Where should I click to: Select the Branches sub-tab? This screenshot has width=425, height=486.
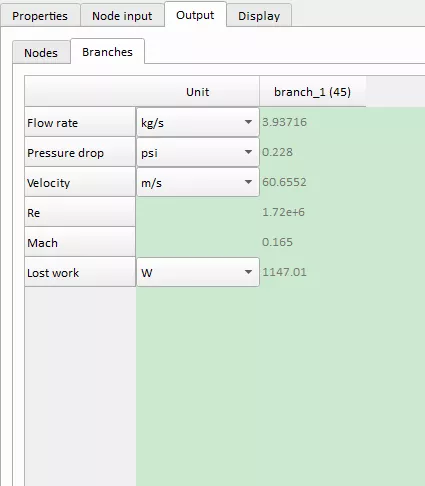coord(107,52)
